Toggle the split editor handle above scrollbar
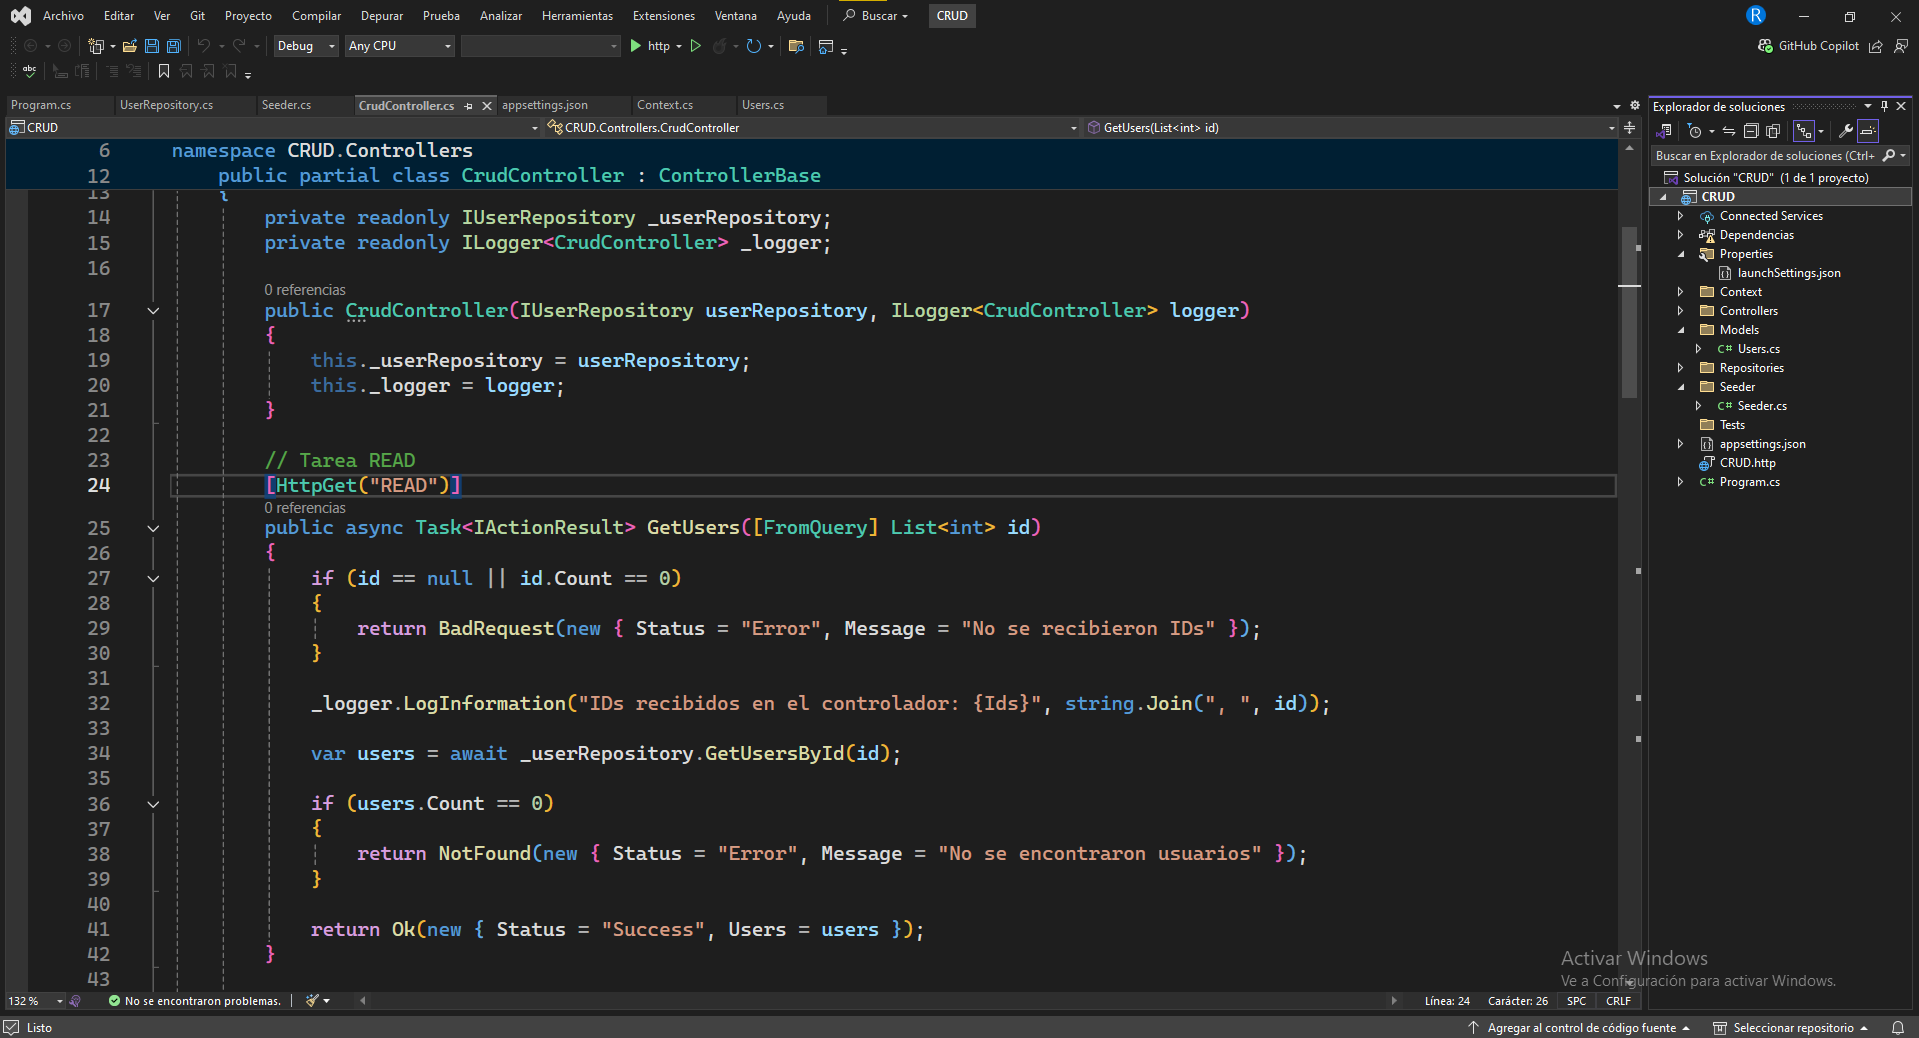This screenshot has height=1038, width=1919. point(1630,128)
